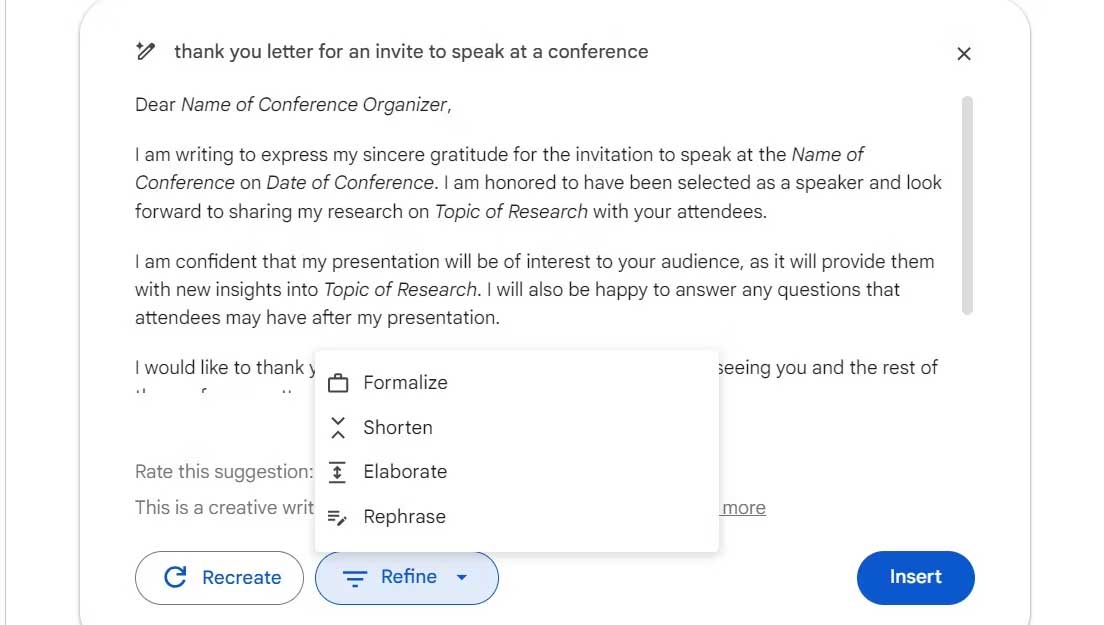Pick the Elaborate label in the Refine menu
1104x625 pixels.
click(404, 472)
